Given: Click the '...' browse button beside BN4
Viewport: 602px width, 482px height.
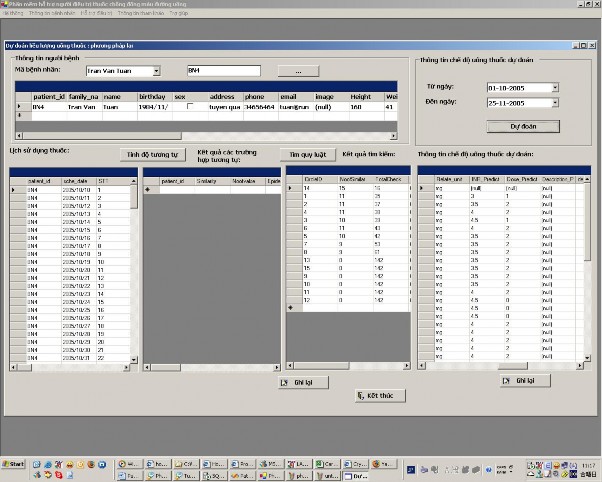Looking at the screenshot, I should pos(298,71).
